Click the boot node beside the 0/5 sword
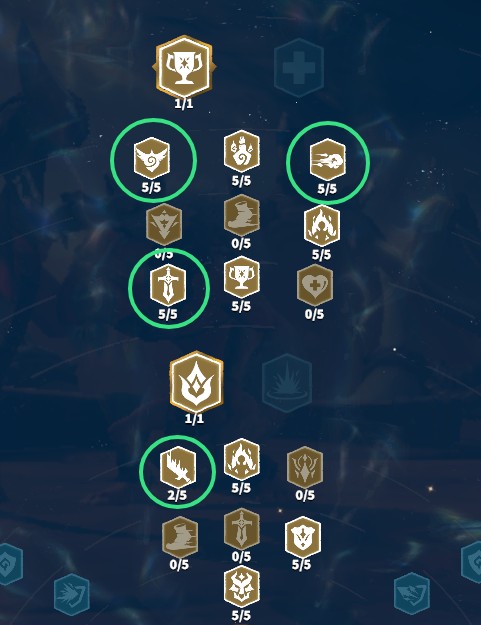The width and height of the screenshot is (481, 625). point(180,537)
